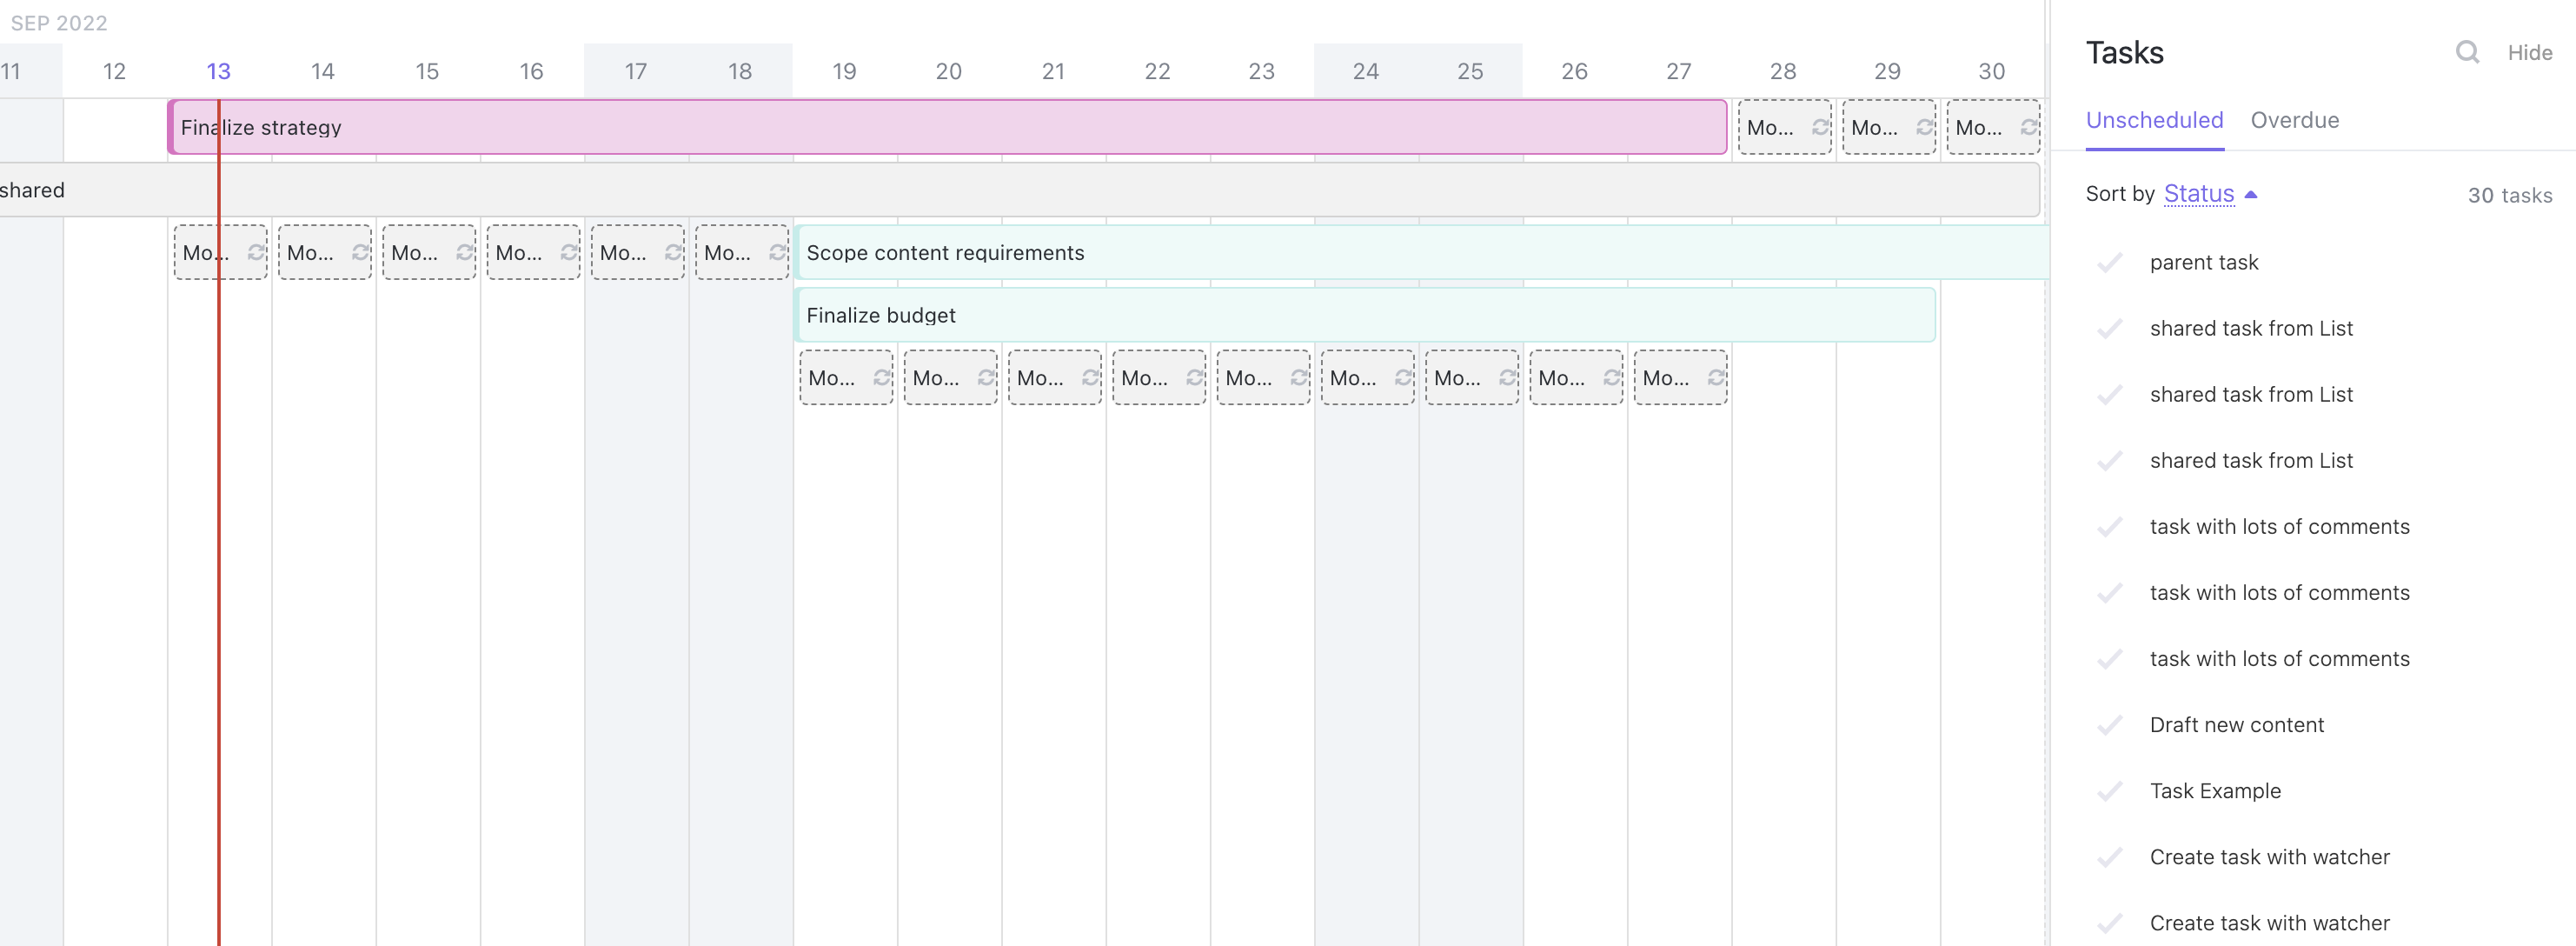The image size is (2576, 946).
Task: Click recurrence icon on September 17 block
Action: [673, 252]
